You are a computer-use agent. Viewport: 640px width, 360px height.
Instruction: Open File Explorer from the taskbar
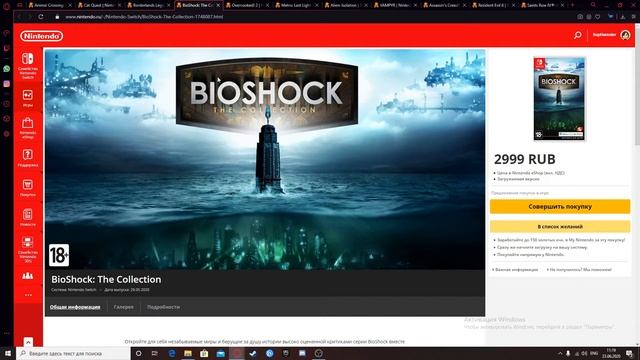coord(188,353)
